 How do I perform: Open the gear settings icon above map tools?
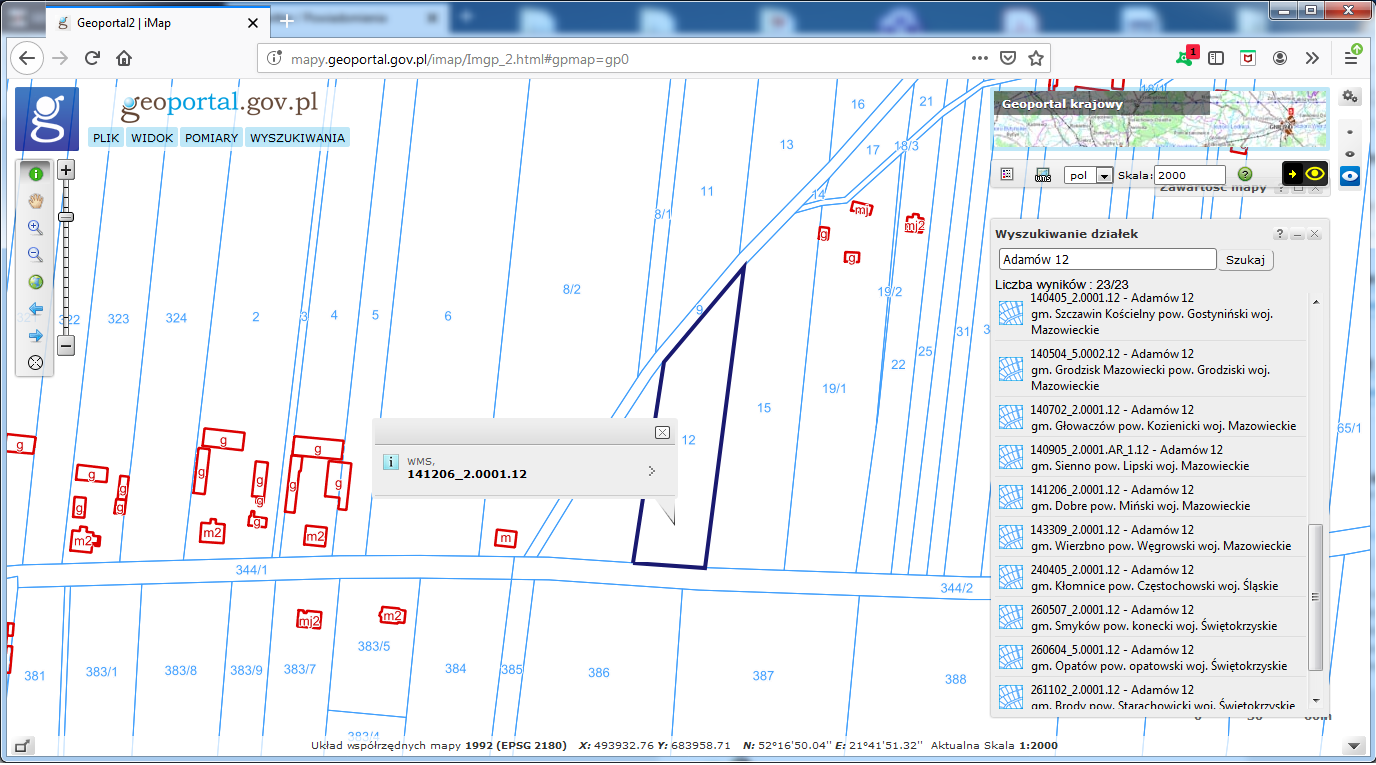[1350, 96]
